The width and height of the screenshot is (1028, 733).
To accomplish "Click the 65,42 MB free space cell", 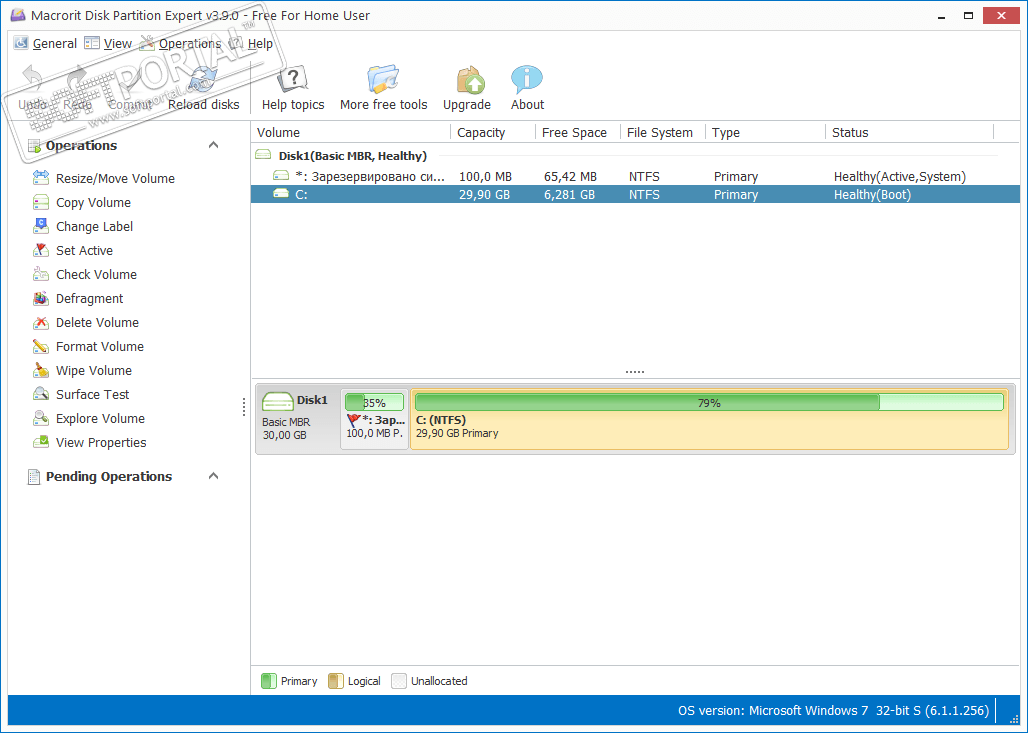I will click(x=570, y=176).
